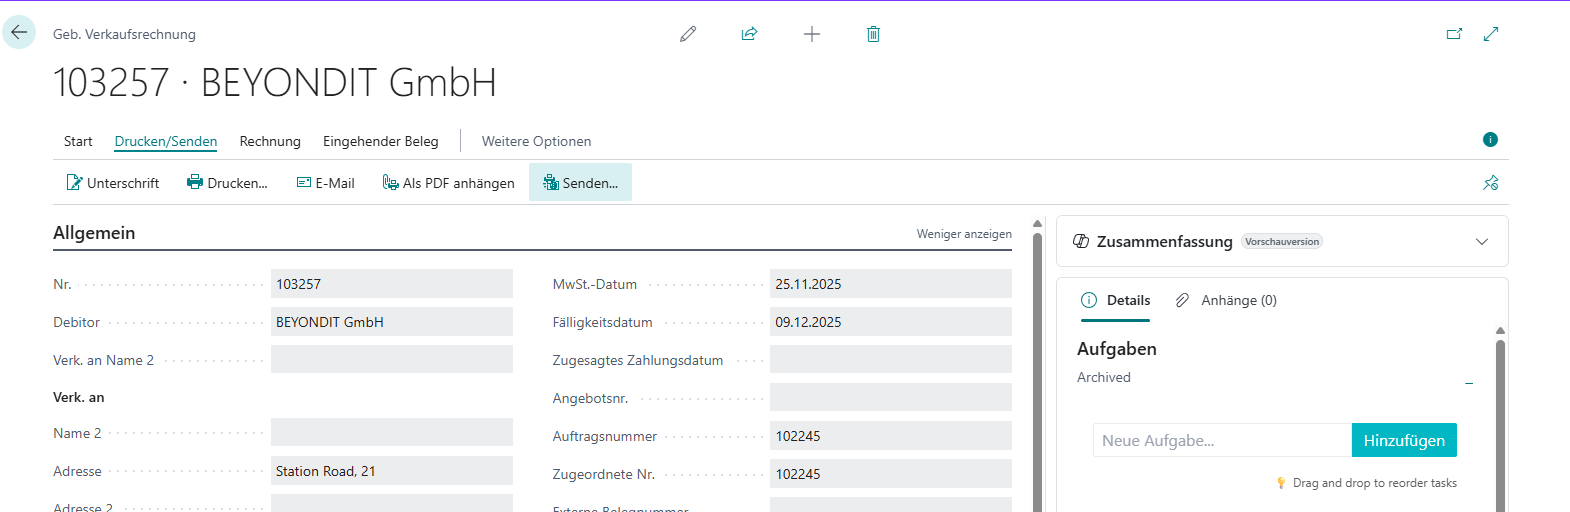Click the Auftragsnummer field 102245
This screenshot has height=512, width=1570.
(x=891, y=436)
